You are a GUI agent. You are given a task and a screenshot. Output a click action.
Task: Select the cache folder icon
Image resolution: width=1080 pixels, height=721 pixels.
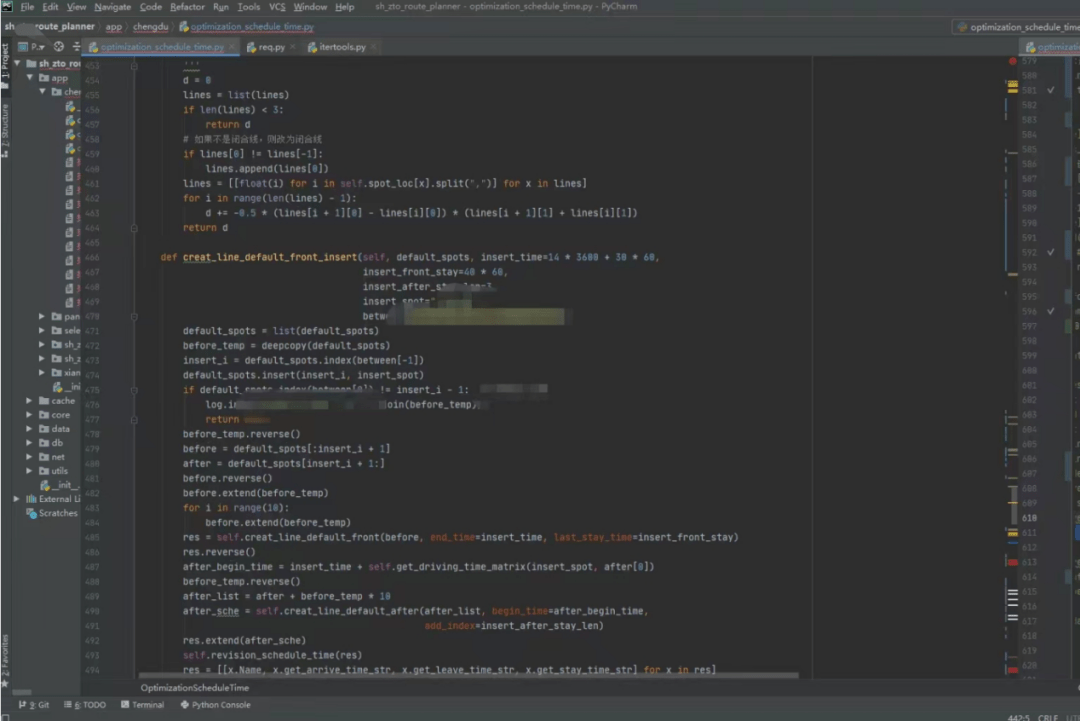(44, 401)
